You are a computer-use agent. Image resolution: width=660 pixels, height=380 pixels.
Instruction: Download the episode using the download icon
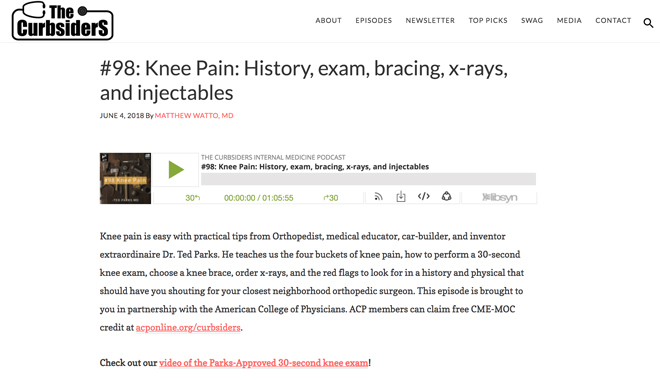pyautogui.click(x=401, y=197)
